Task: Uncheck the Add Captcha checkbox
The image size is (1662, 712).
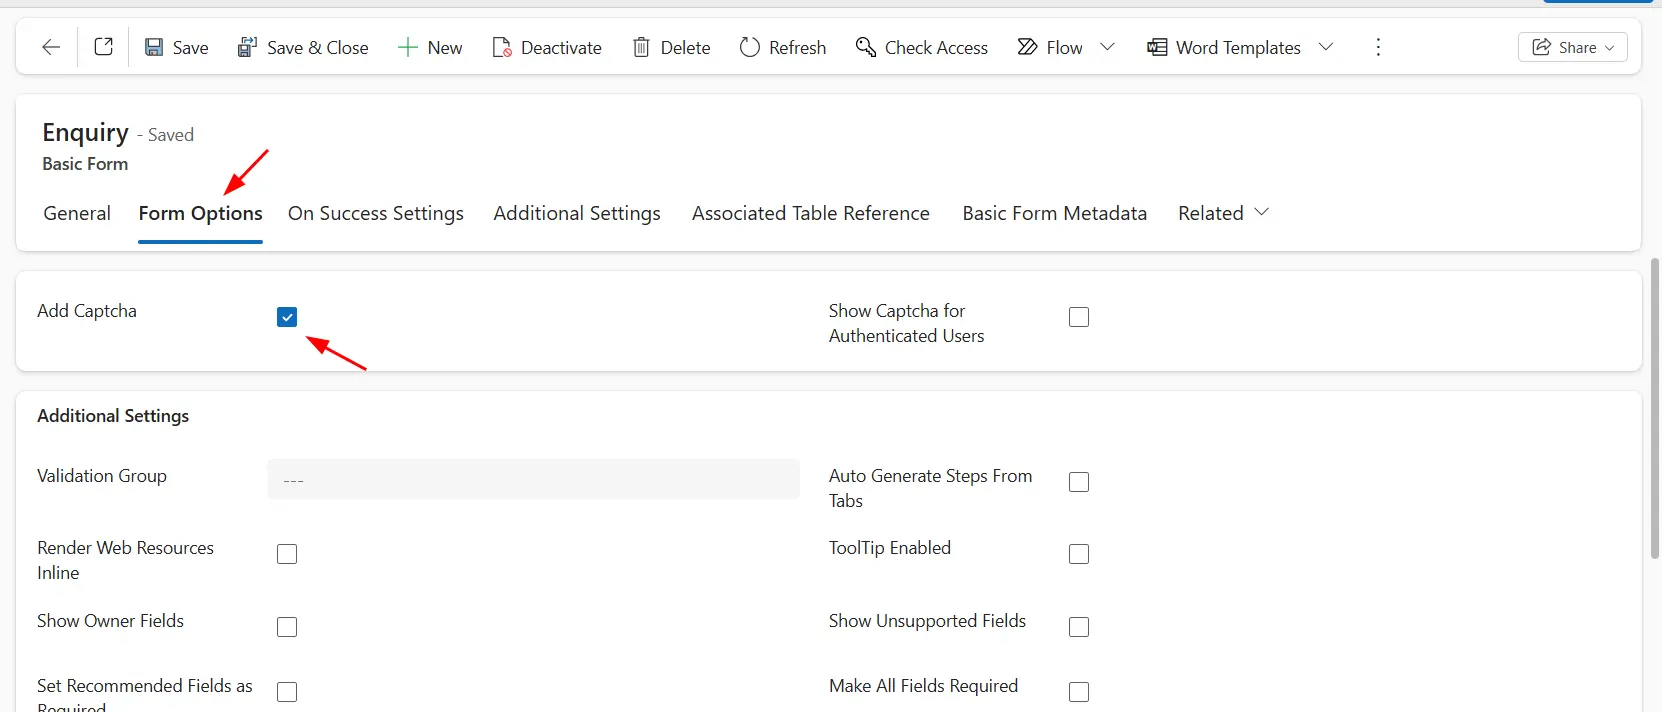Action: click(x=287, y=317)
